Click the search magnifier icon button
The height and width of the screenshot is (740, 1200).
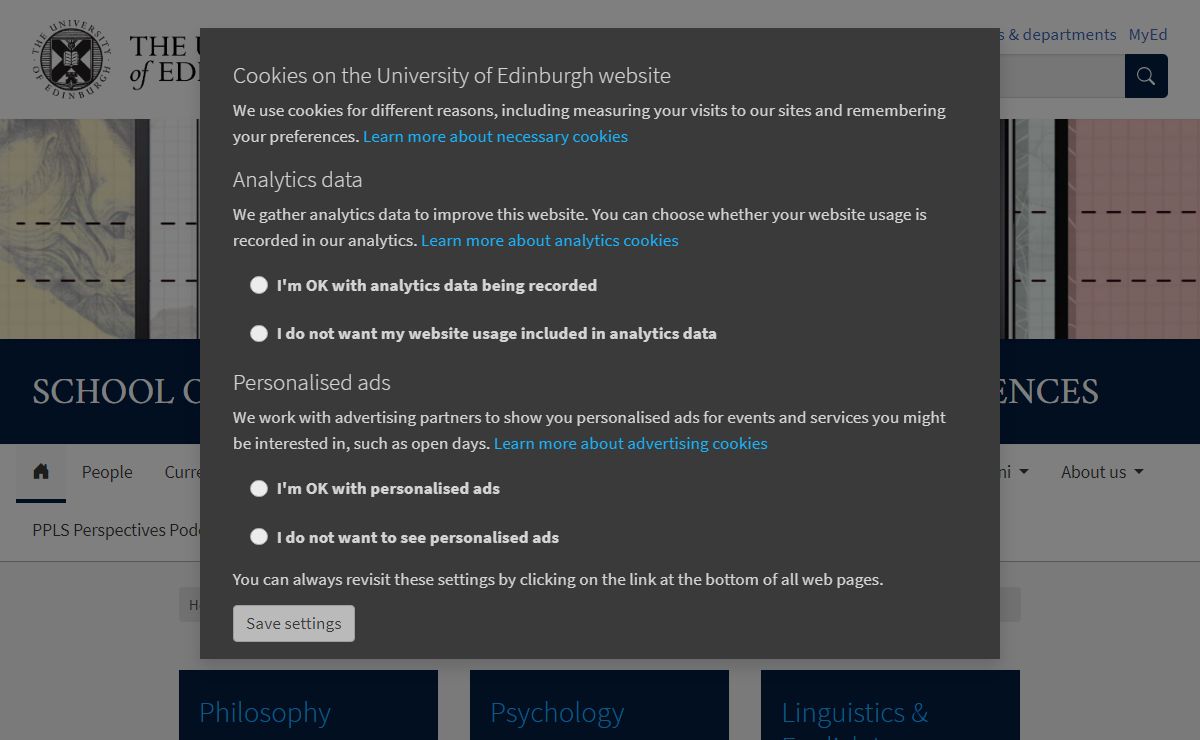(1146, 76)
